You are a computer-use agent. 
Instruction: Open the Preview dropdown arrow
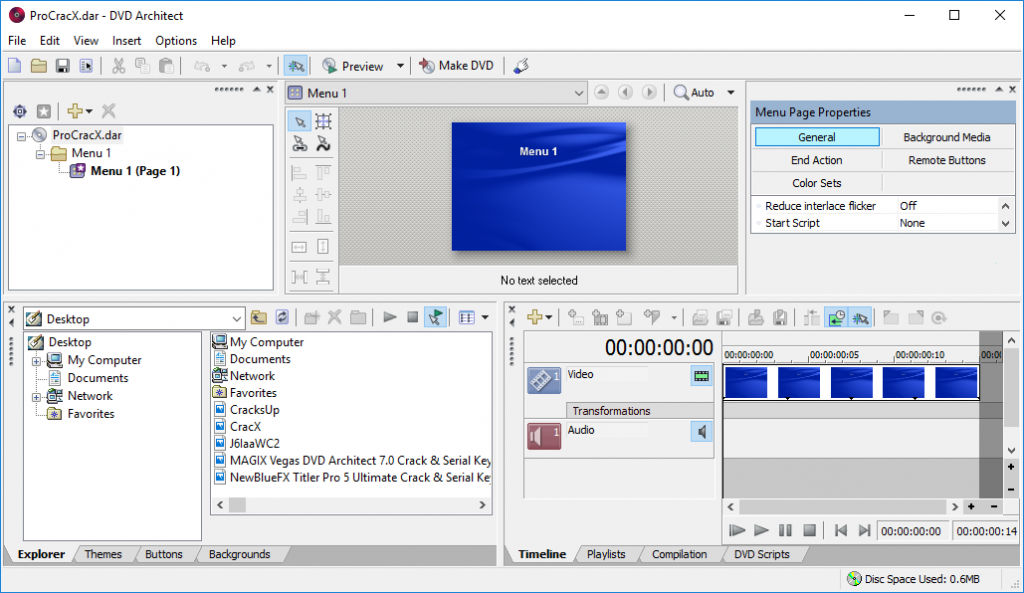pyautogui.click(x=400, y=66)
